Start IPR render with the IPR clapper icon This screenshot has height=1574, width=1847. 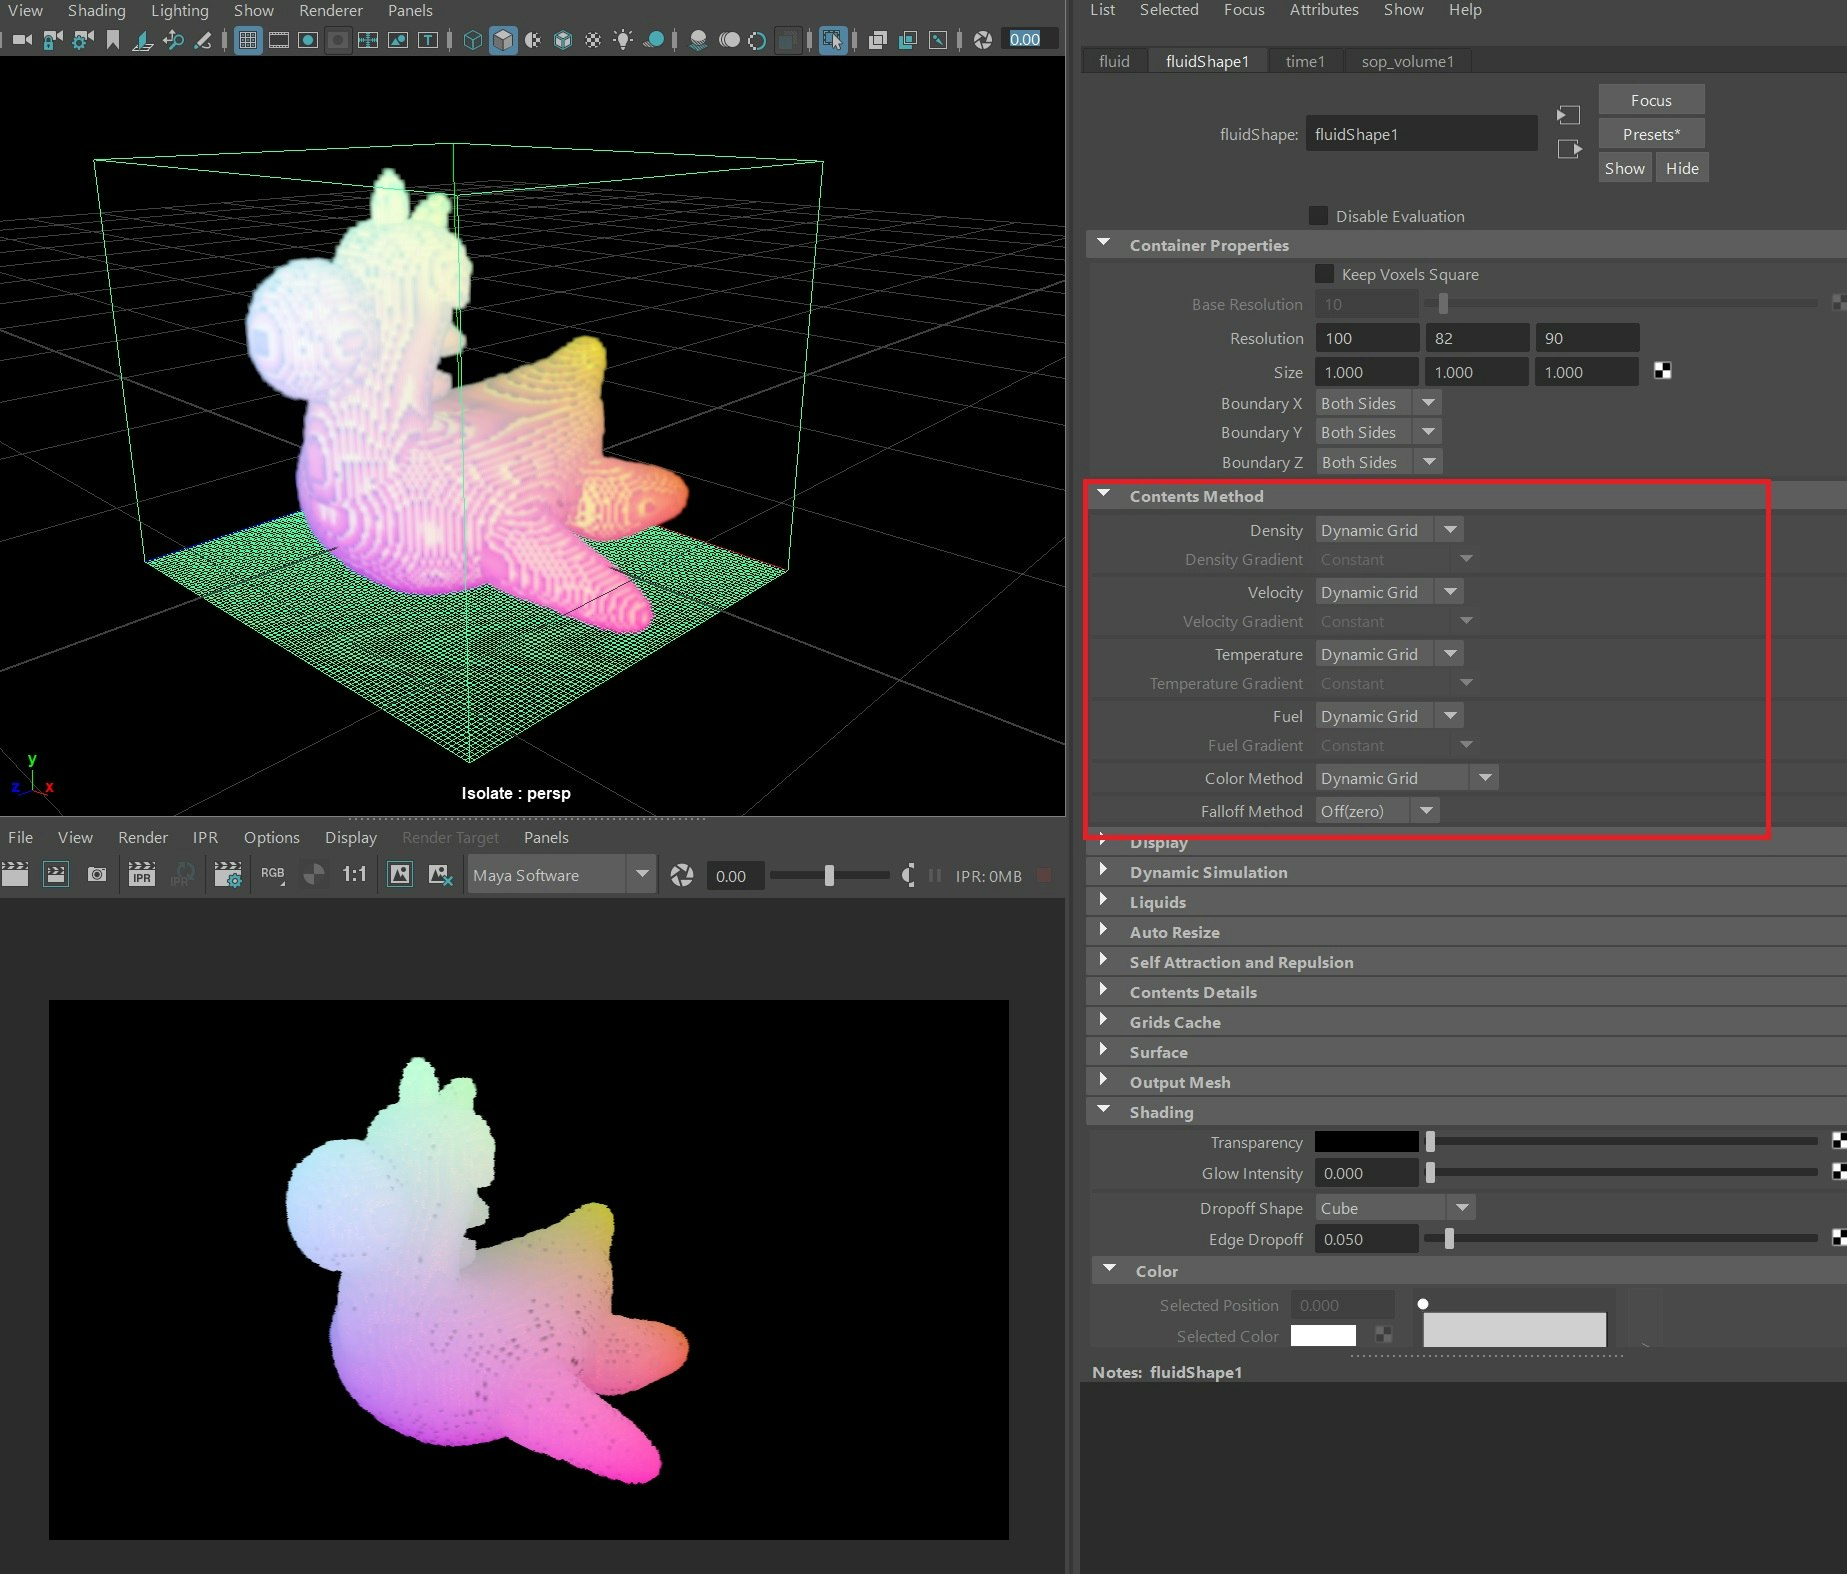[142, 875]
